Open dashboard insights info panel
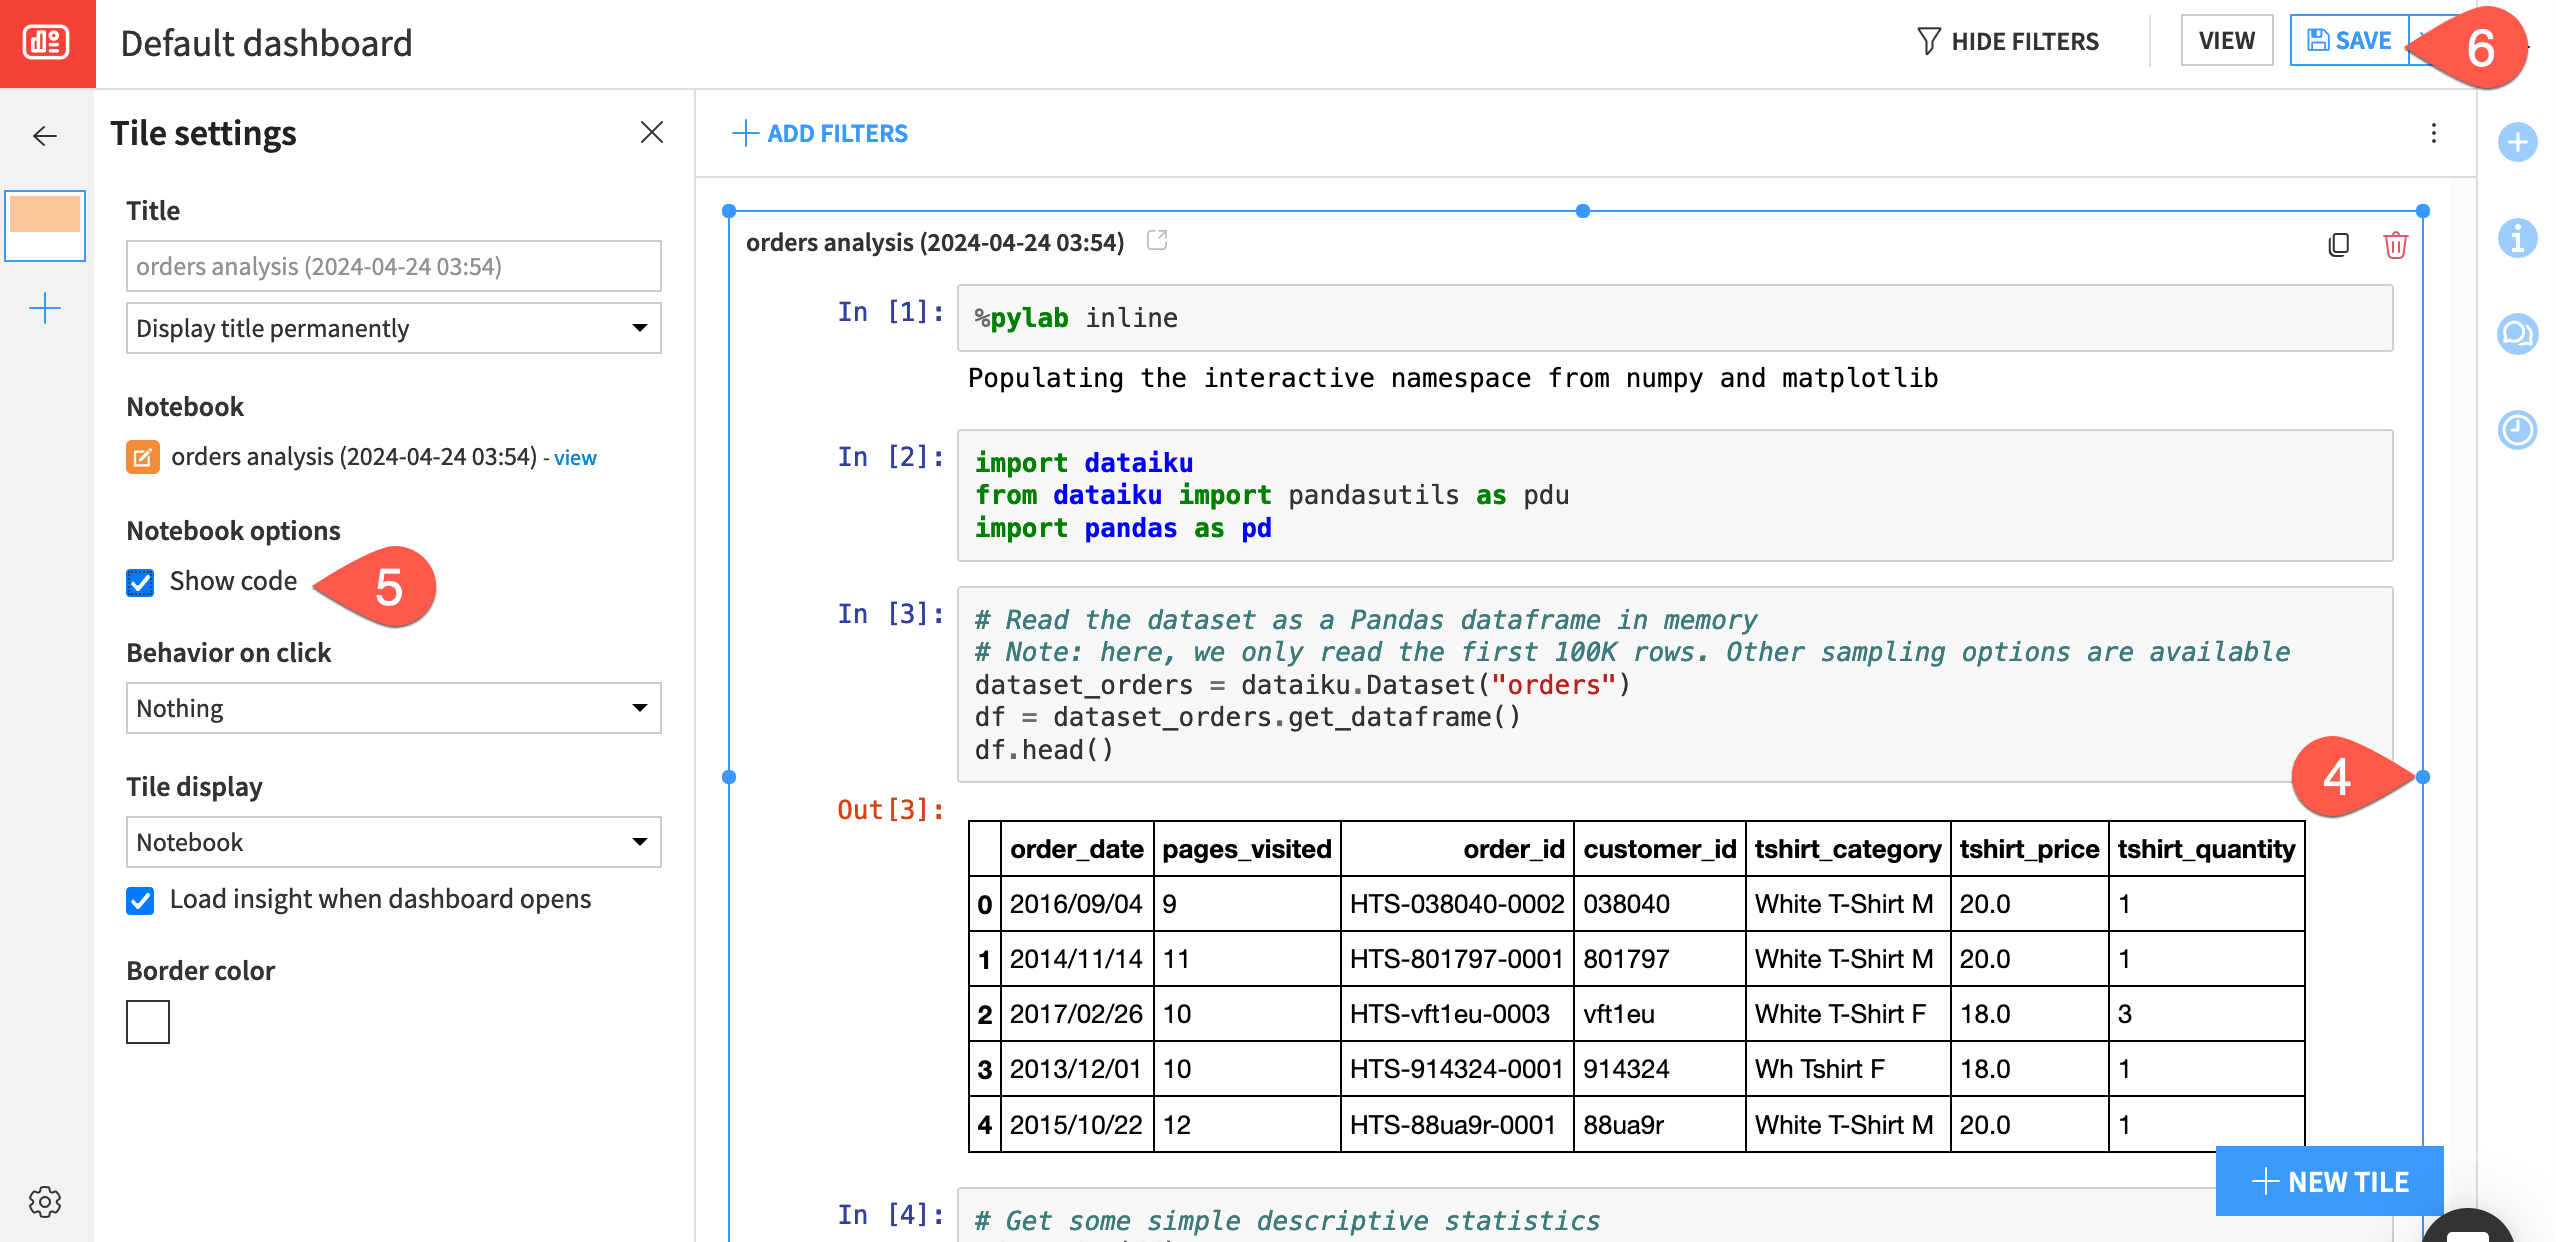This screenshot has width=2556, height=1242. [x=2518, y=237]
